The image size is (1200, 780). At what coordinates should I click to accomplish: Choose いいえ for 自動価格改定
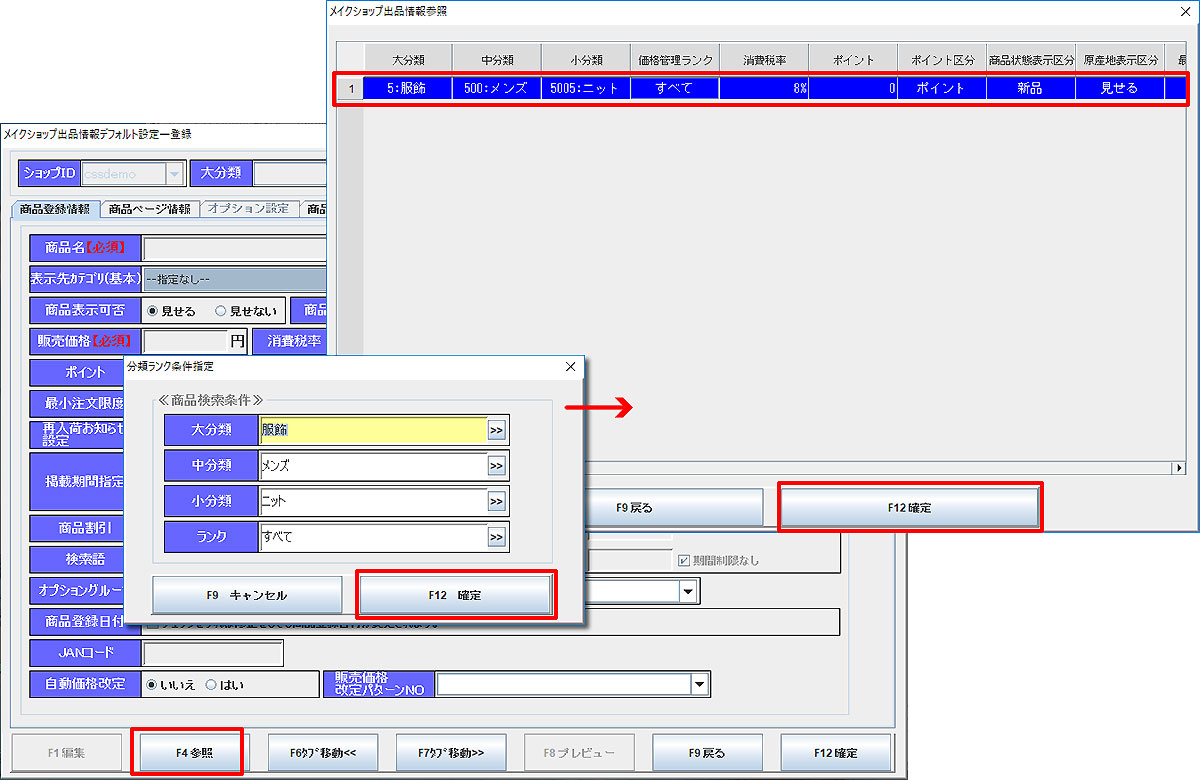pyautogui.click(x=152, y=685)
